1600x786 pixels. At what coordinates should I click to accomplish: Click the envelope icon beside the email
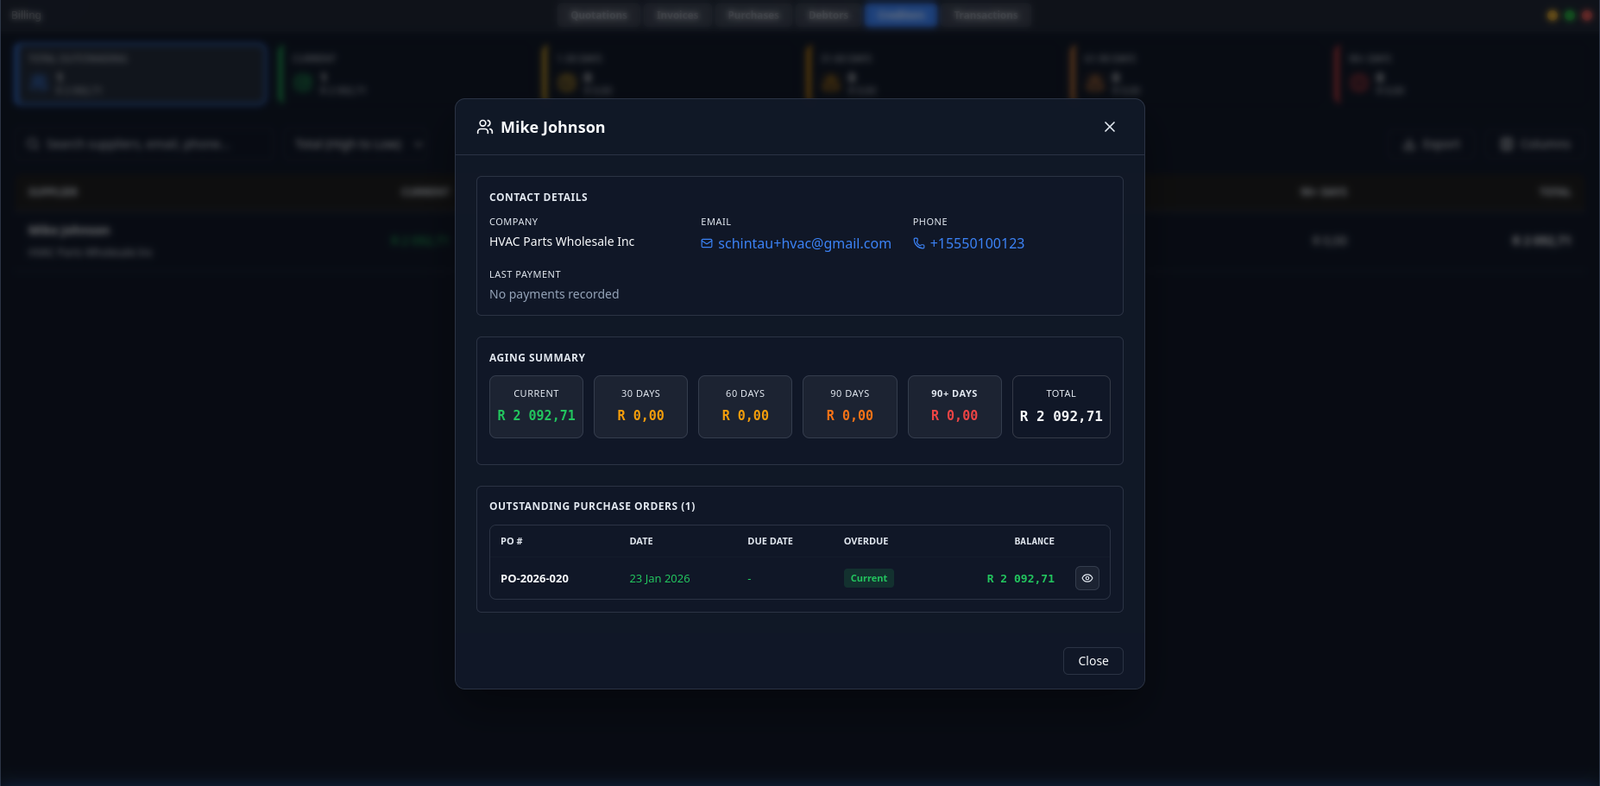tap(707, 244)
